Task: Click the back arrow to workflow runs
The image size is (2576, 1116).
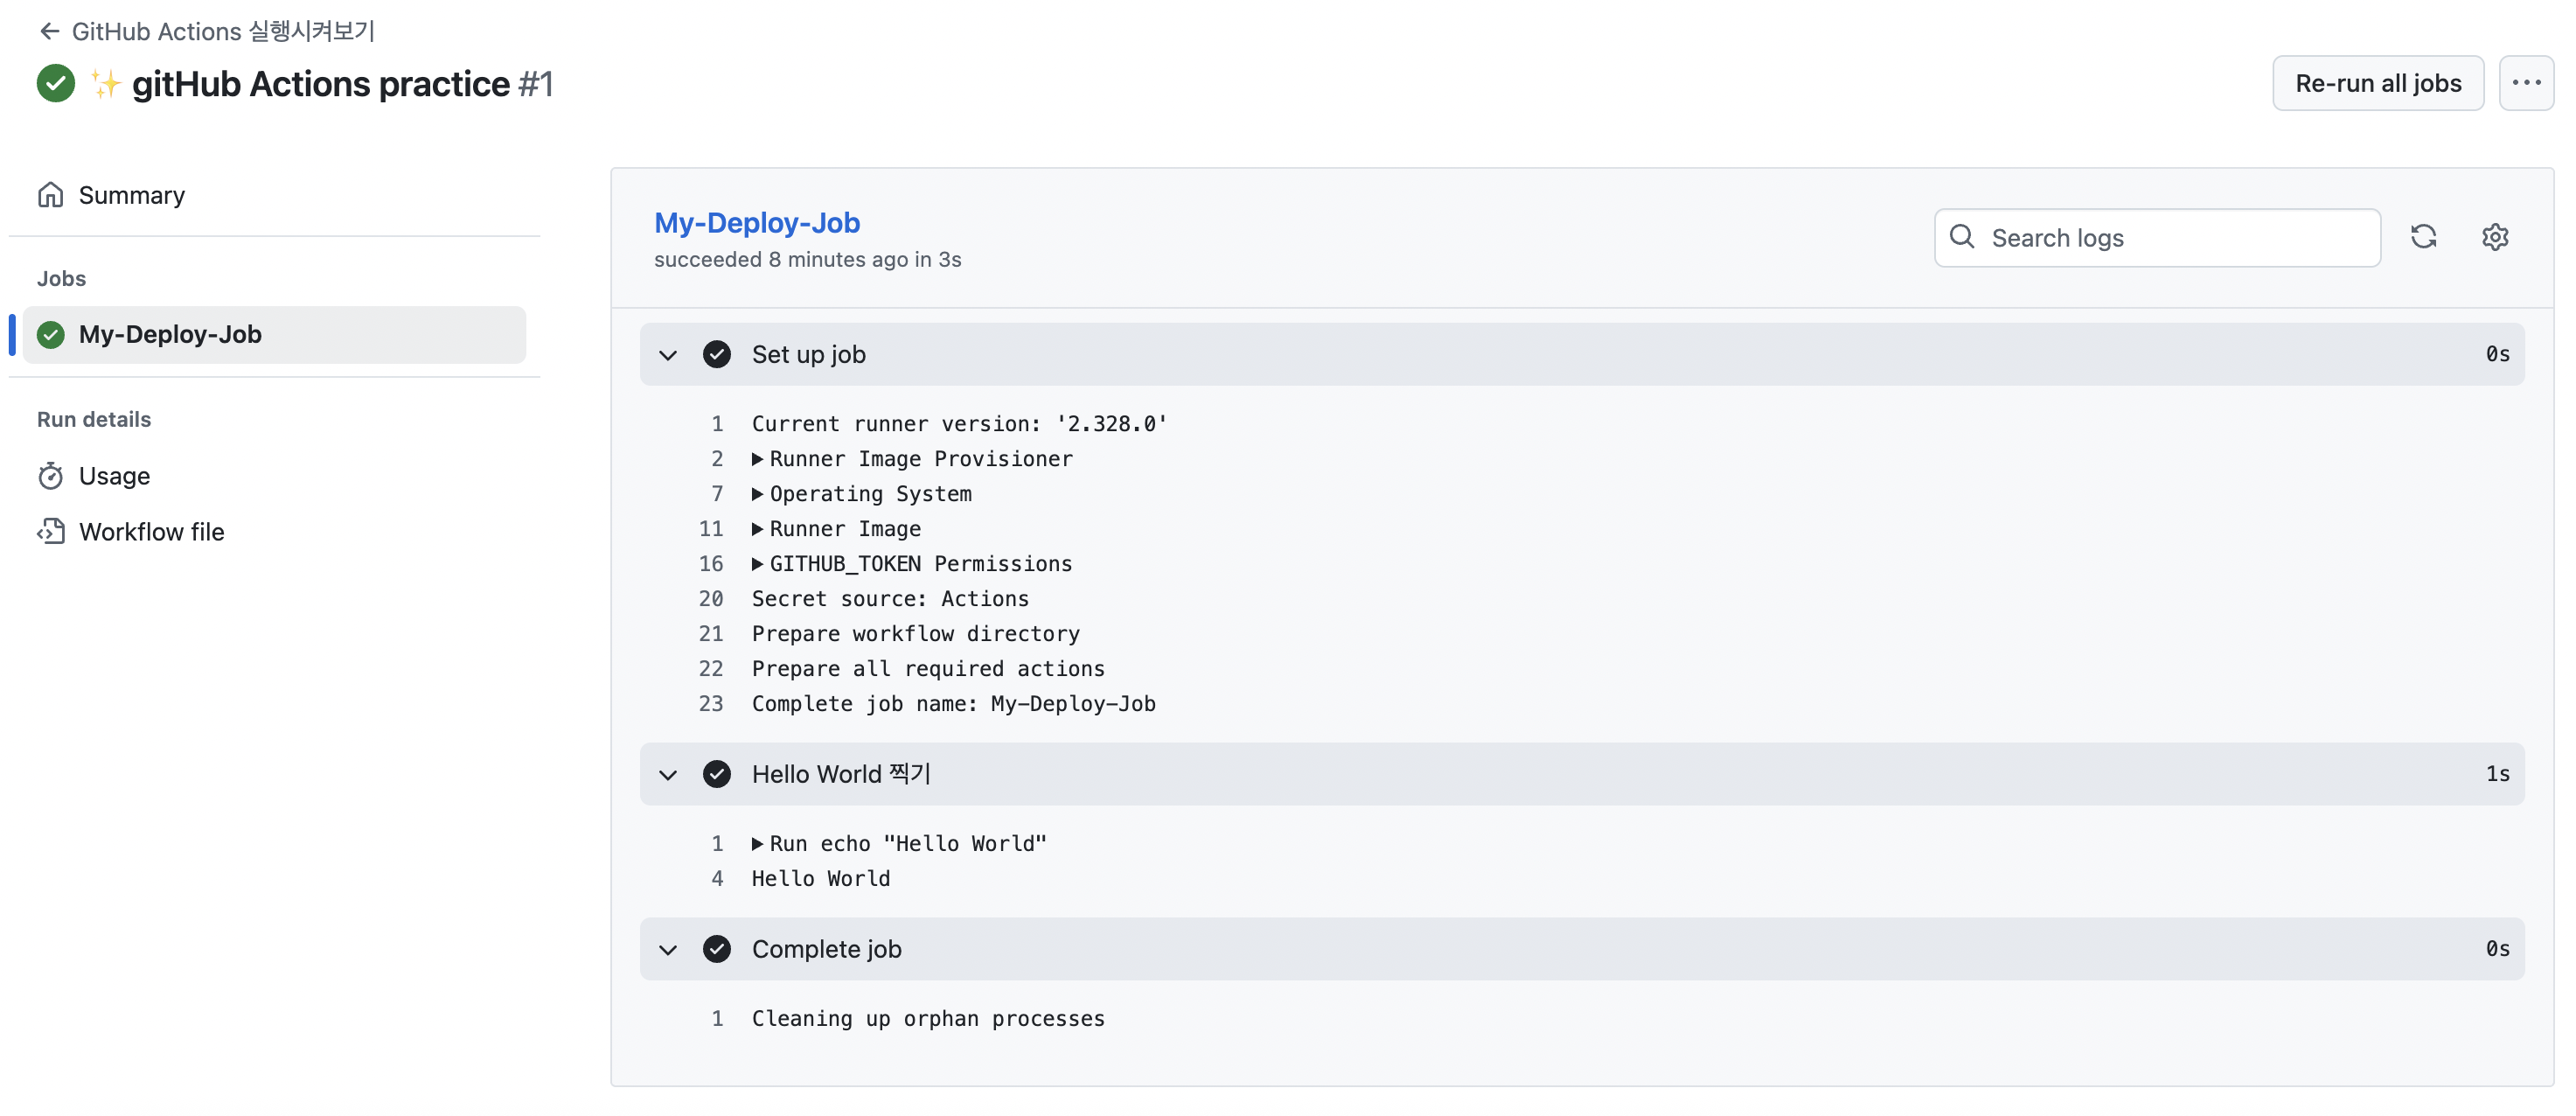Action: [x=49, y=31]
